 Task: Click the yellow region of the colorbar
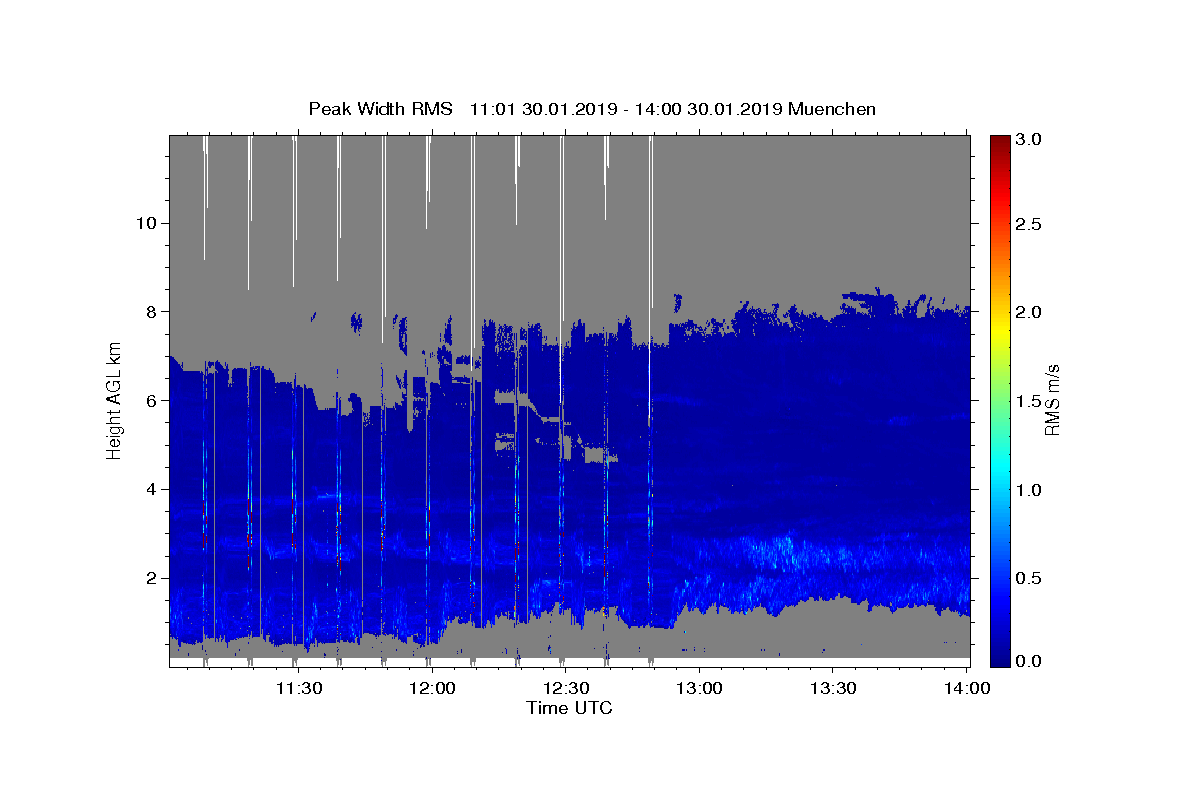(1000, 335)
